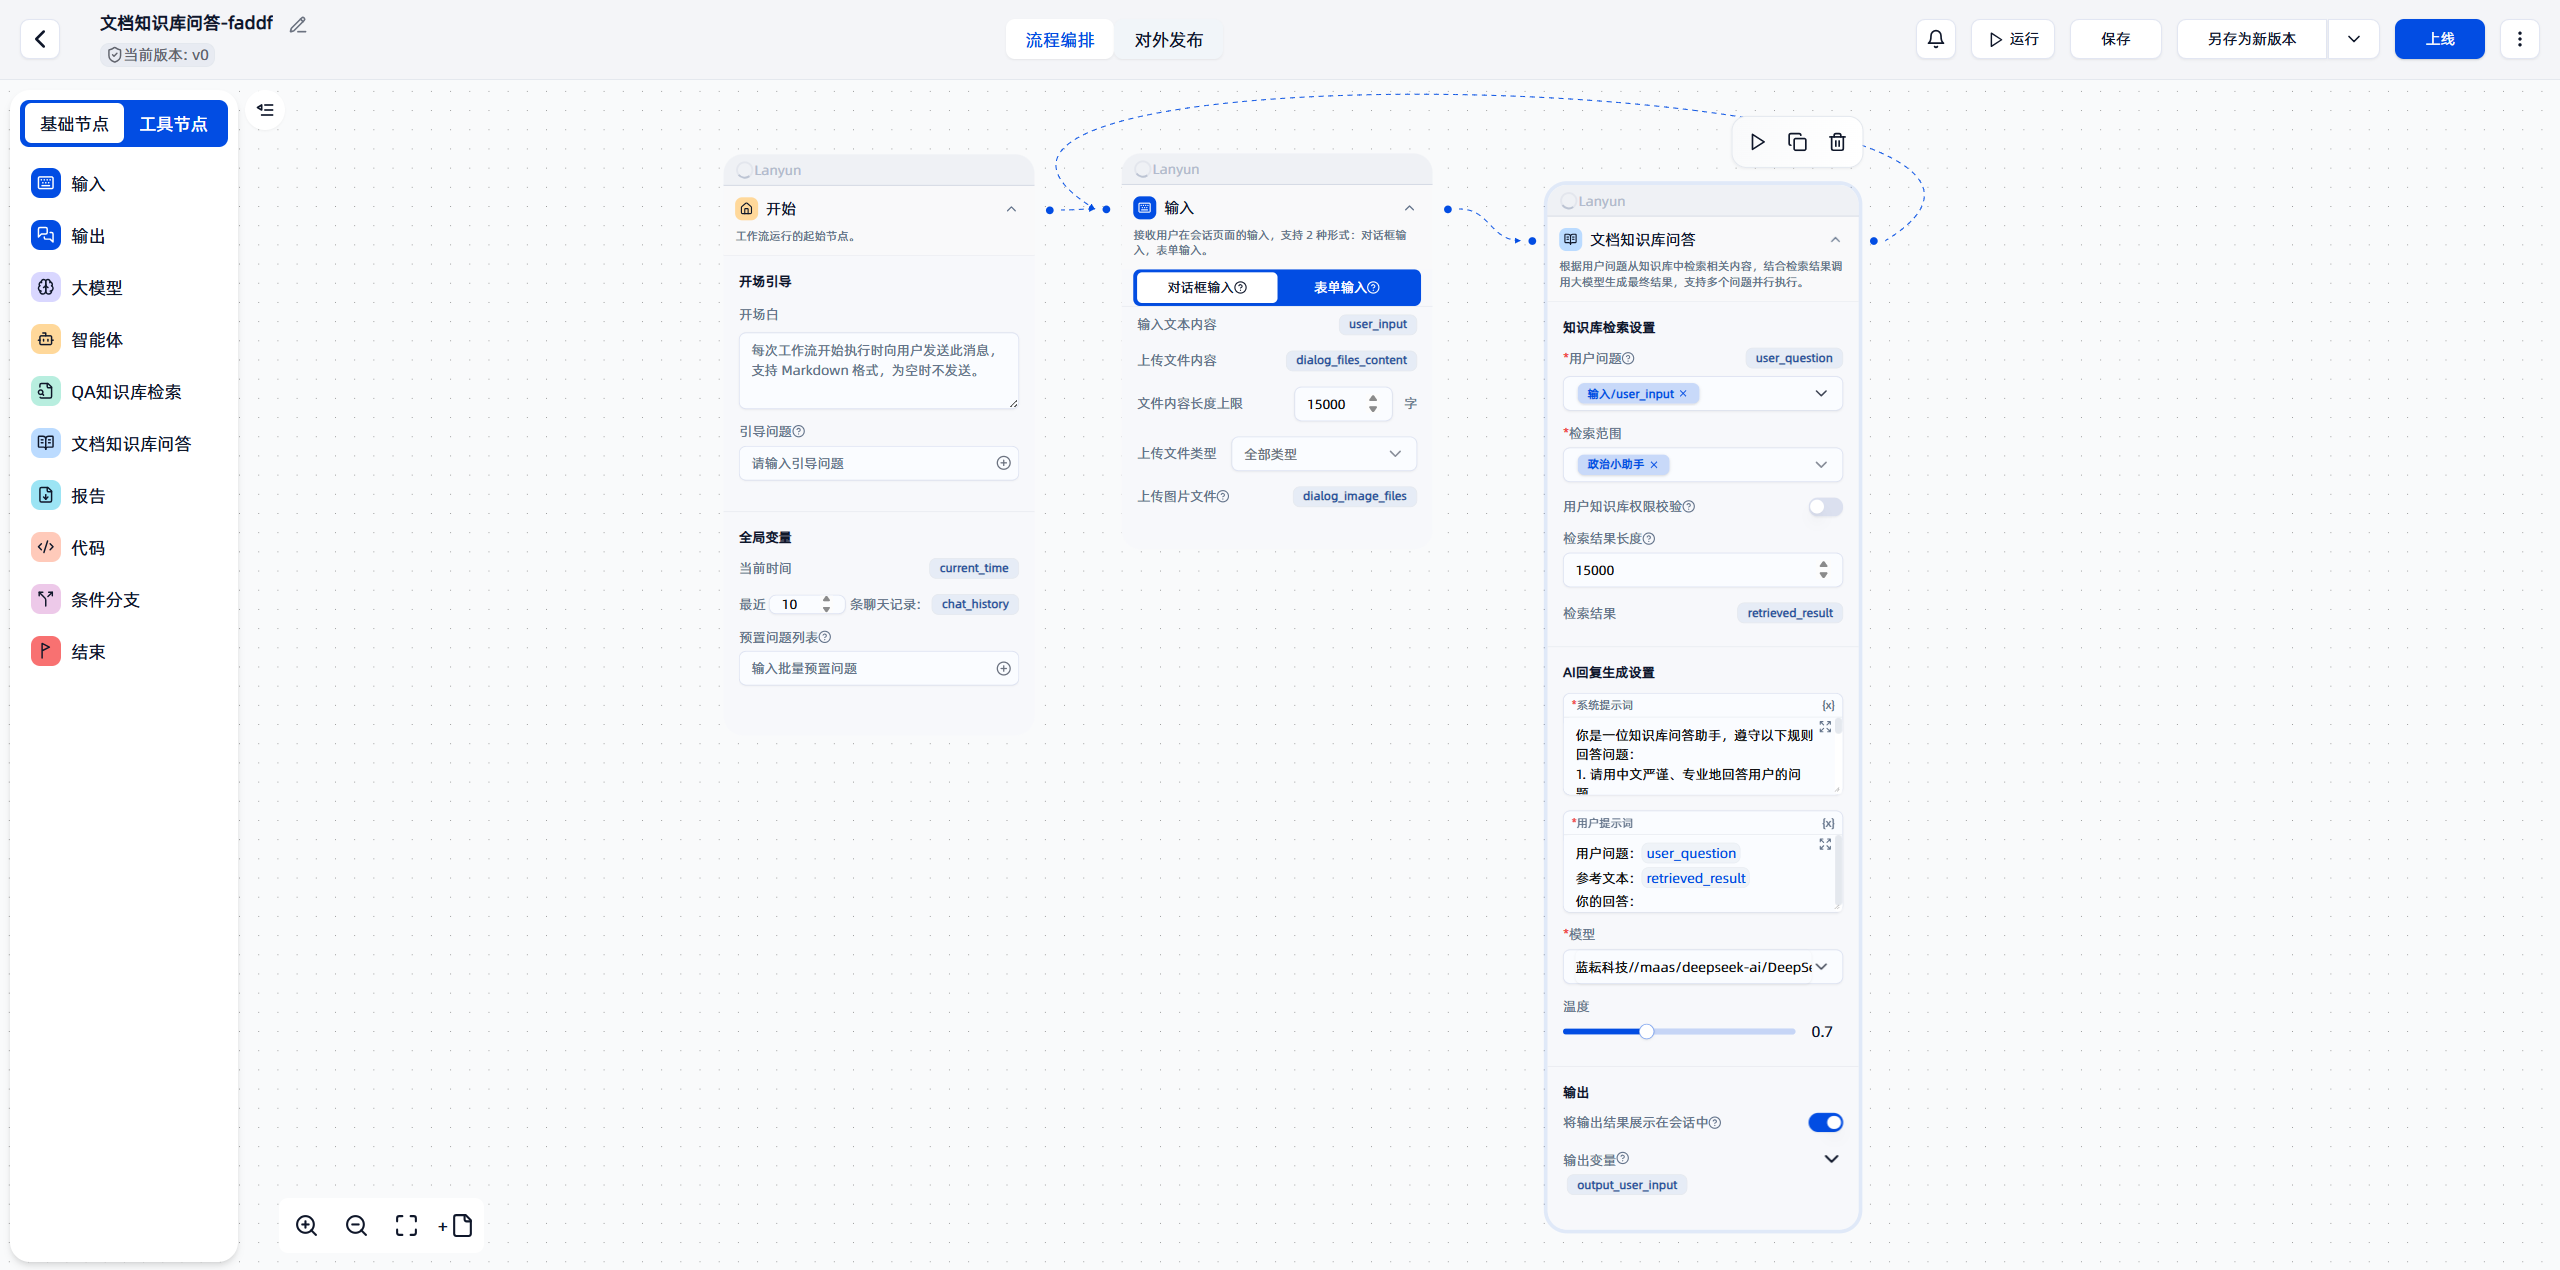
Task: Select the 代码 node icon
Action: (46, 547)
